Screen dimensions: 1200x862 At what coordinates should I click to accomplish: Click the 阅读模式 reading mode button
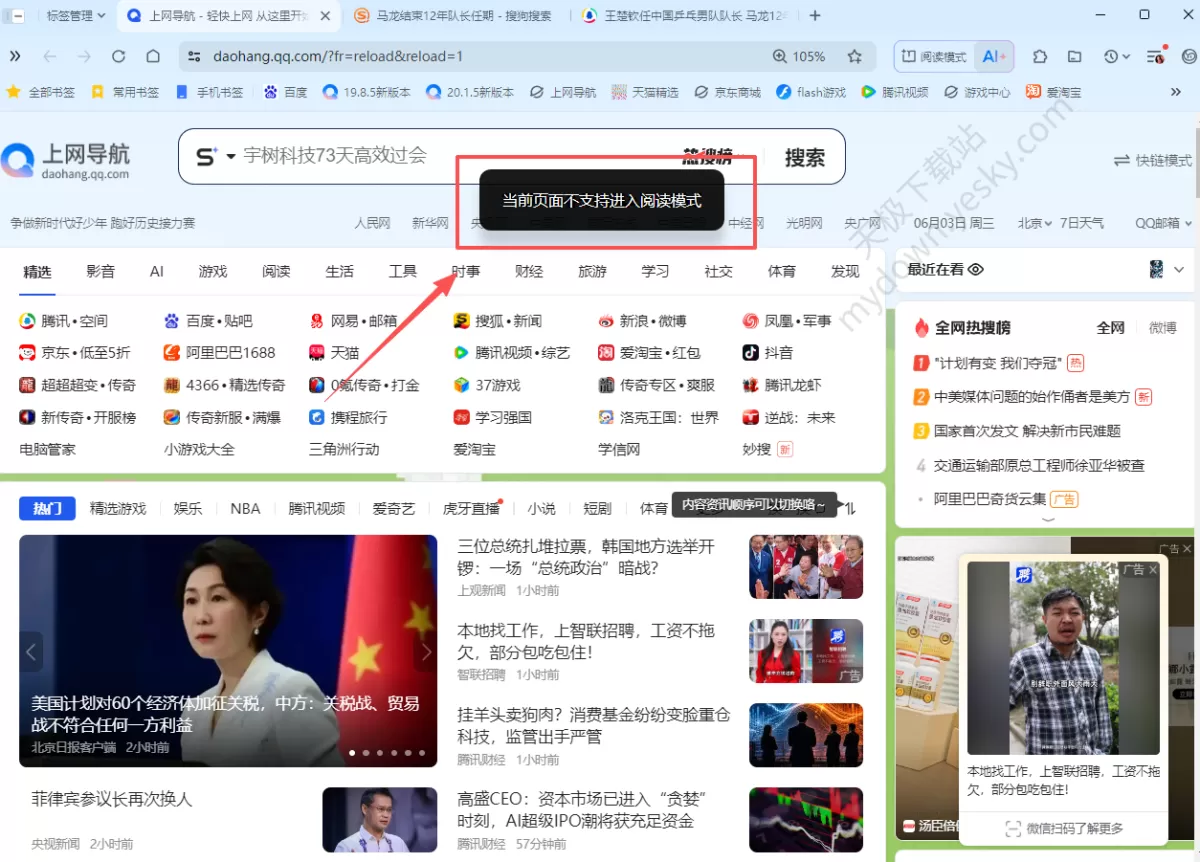coord(933,56)
